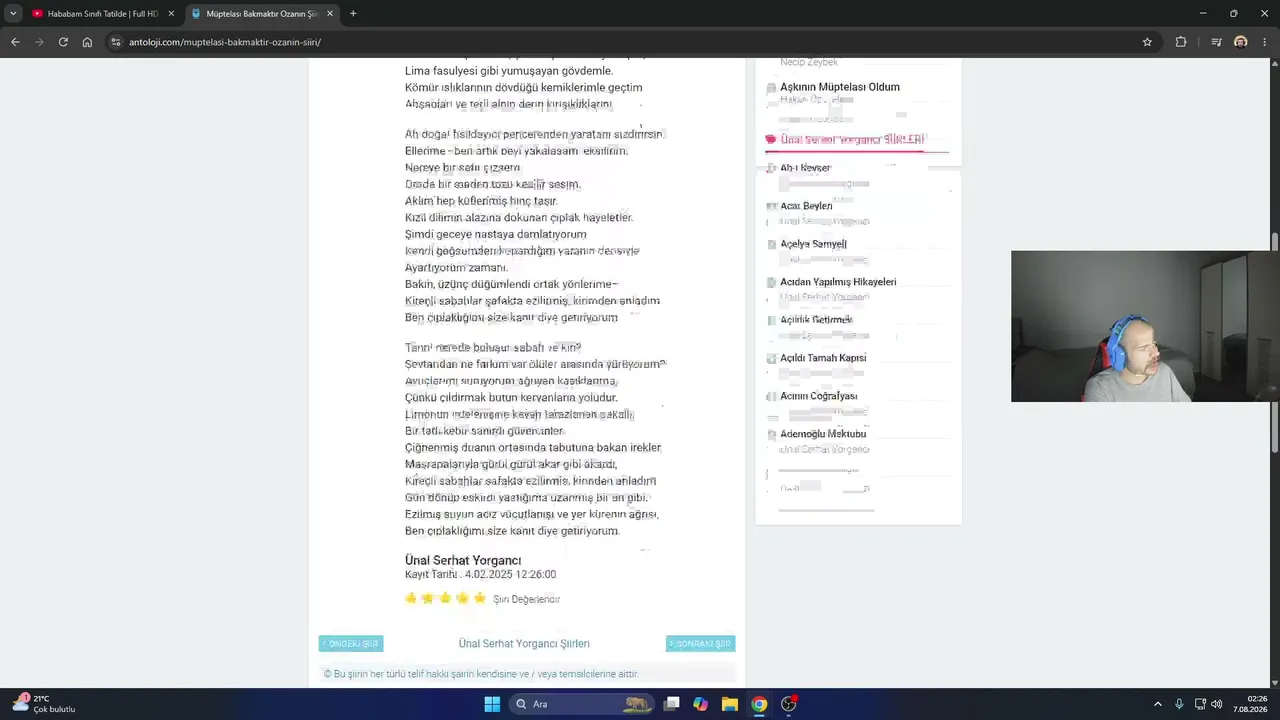Switch to Google Chrome on the taskbar

click(x=759, y=704)
